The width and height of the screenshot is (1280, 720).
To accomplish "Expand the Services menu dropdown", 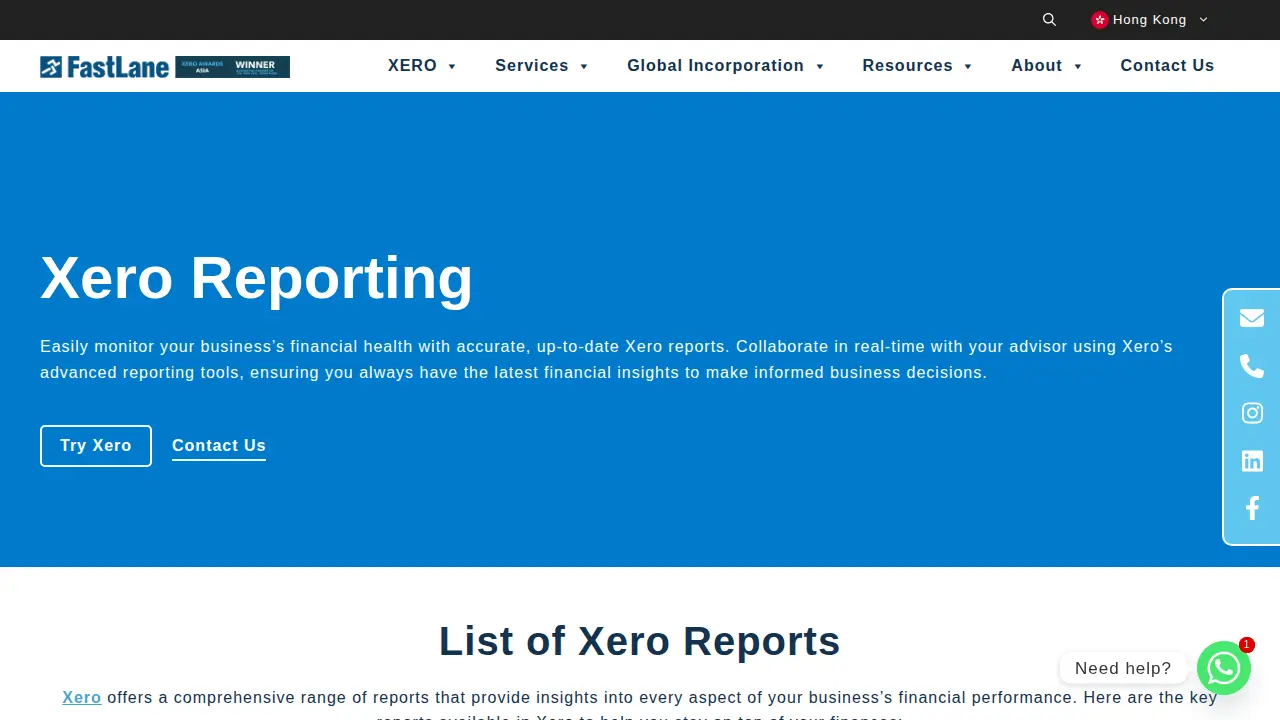I will tap(542, 66).
